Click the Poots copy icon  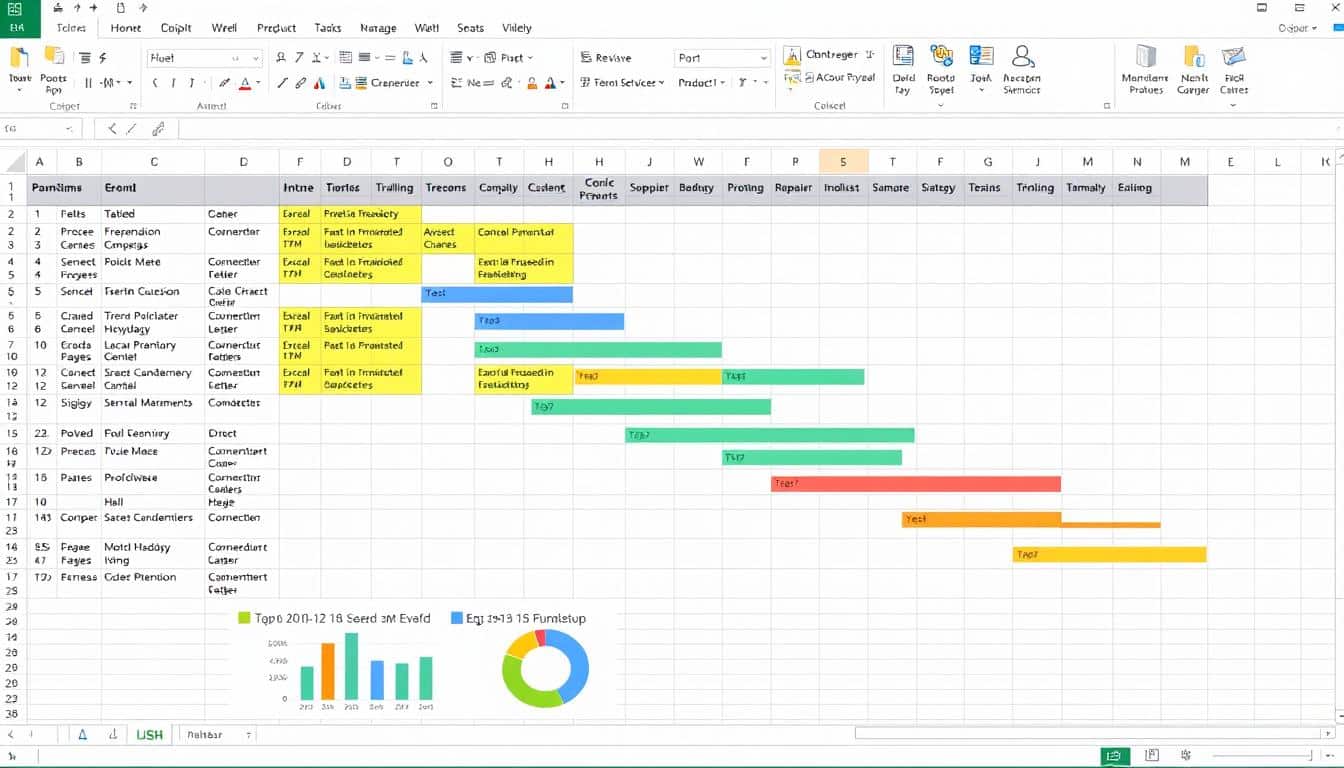click(53, 57)
